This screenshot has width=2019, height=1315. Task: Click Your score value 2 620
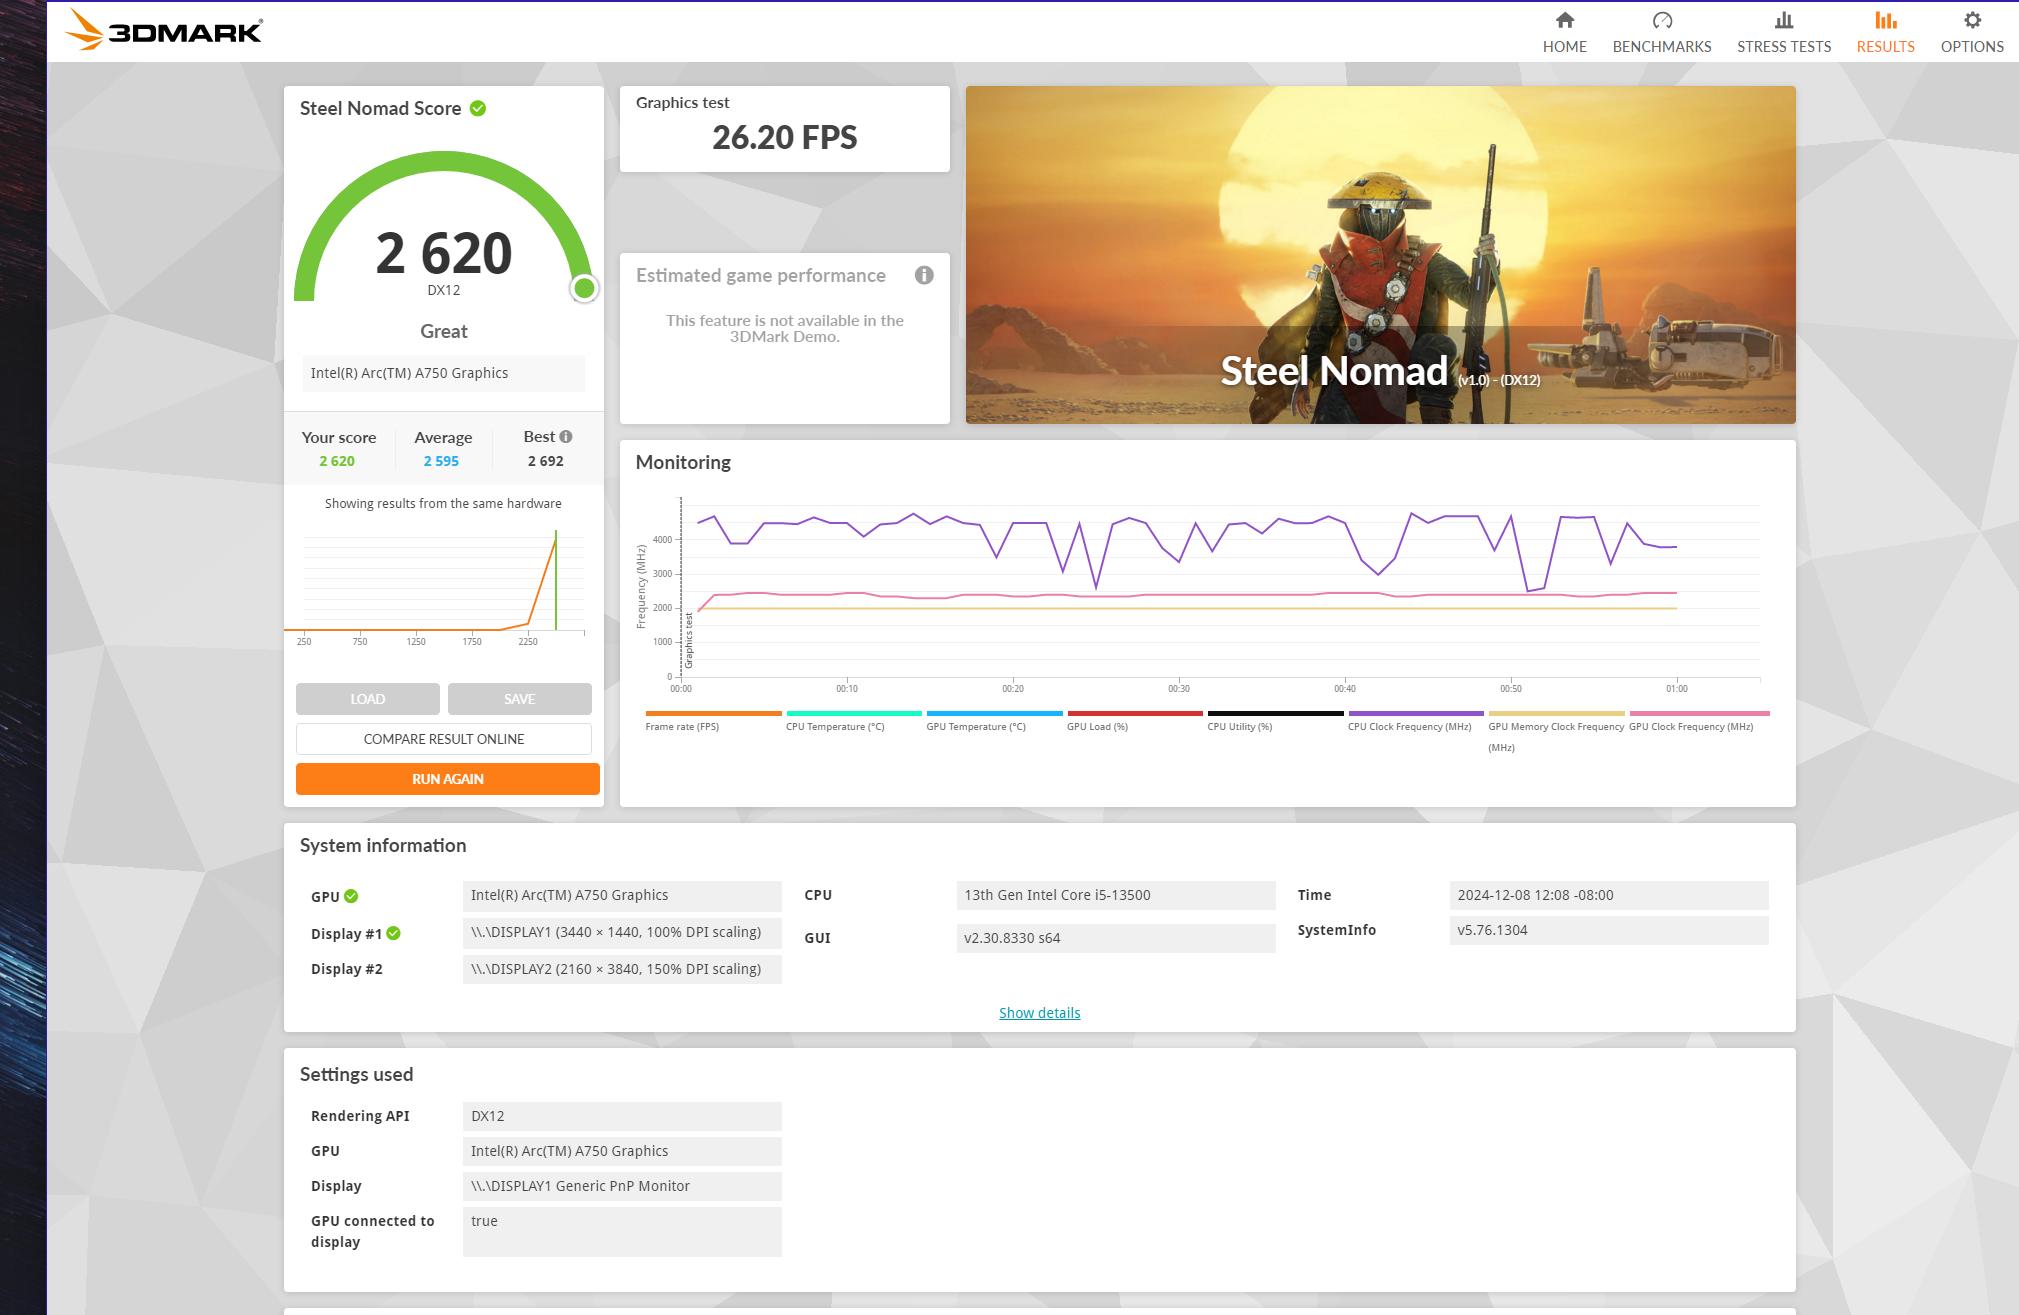(x=337, y=461)
